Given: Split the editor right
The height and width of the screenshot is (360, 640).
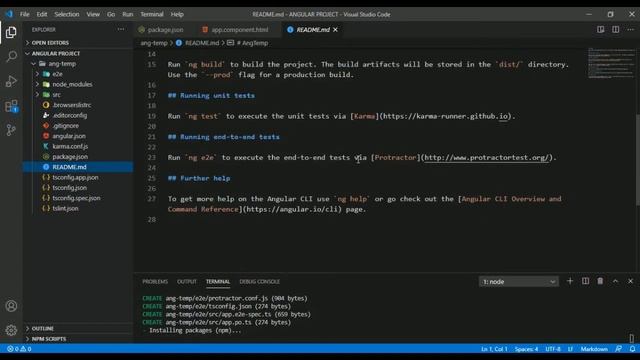Looking at the screenshot, I should [x=616, y=29].
